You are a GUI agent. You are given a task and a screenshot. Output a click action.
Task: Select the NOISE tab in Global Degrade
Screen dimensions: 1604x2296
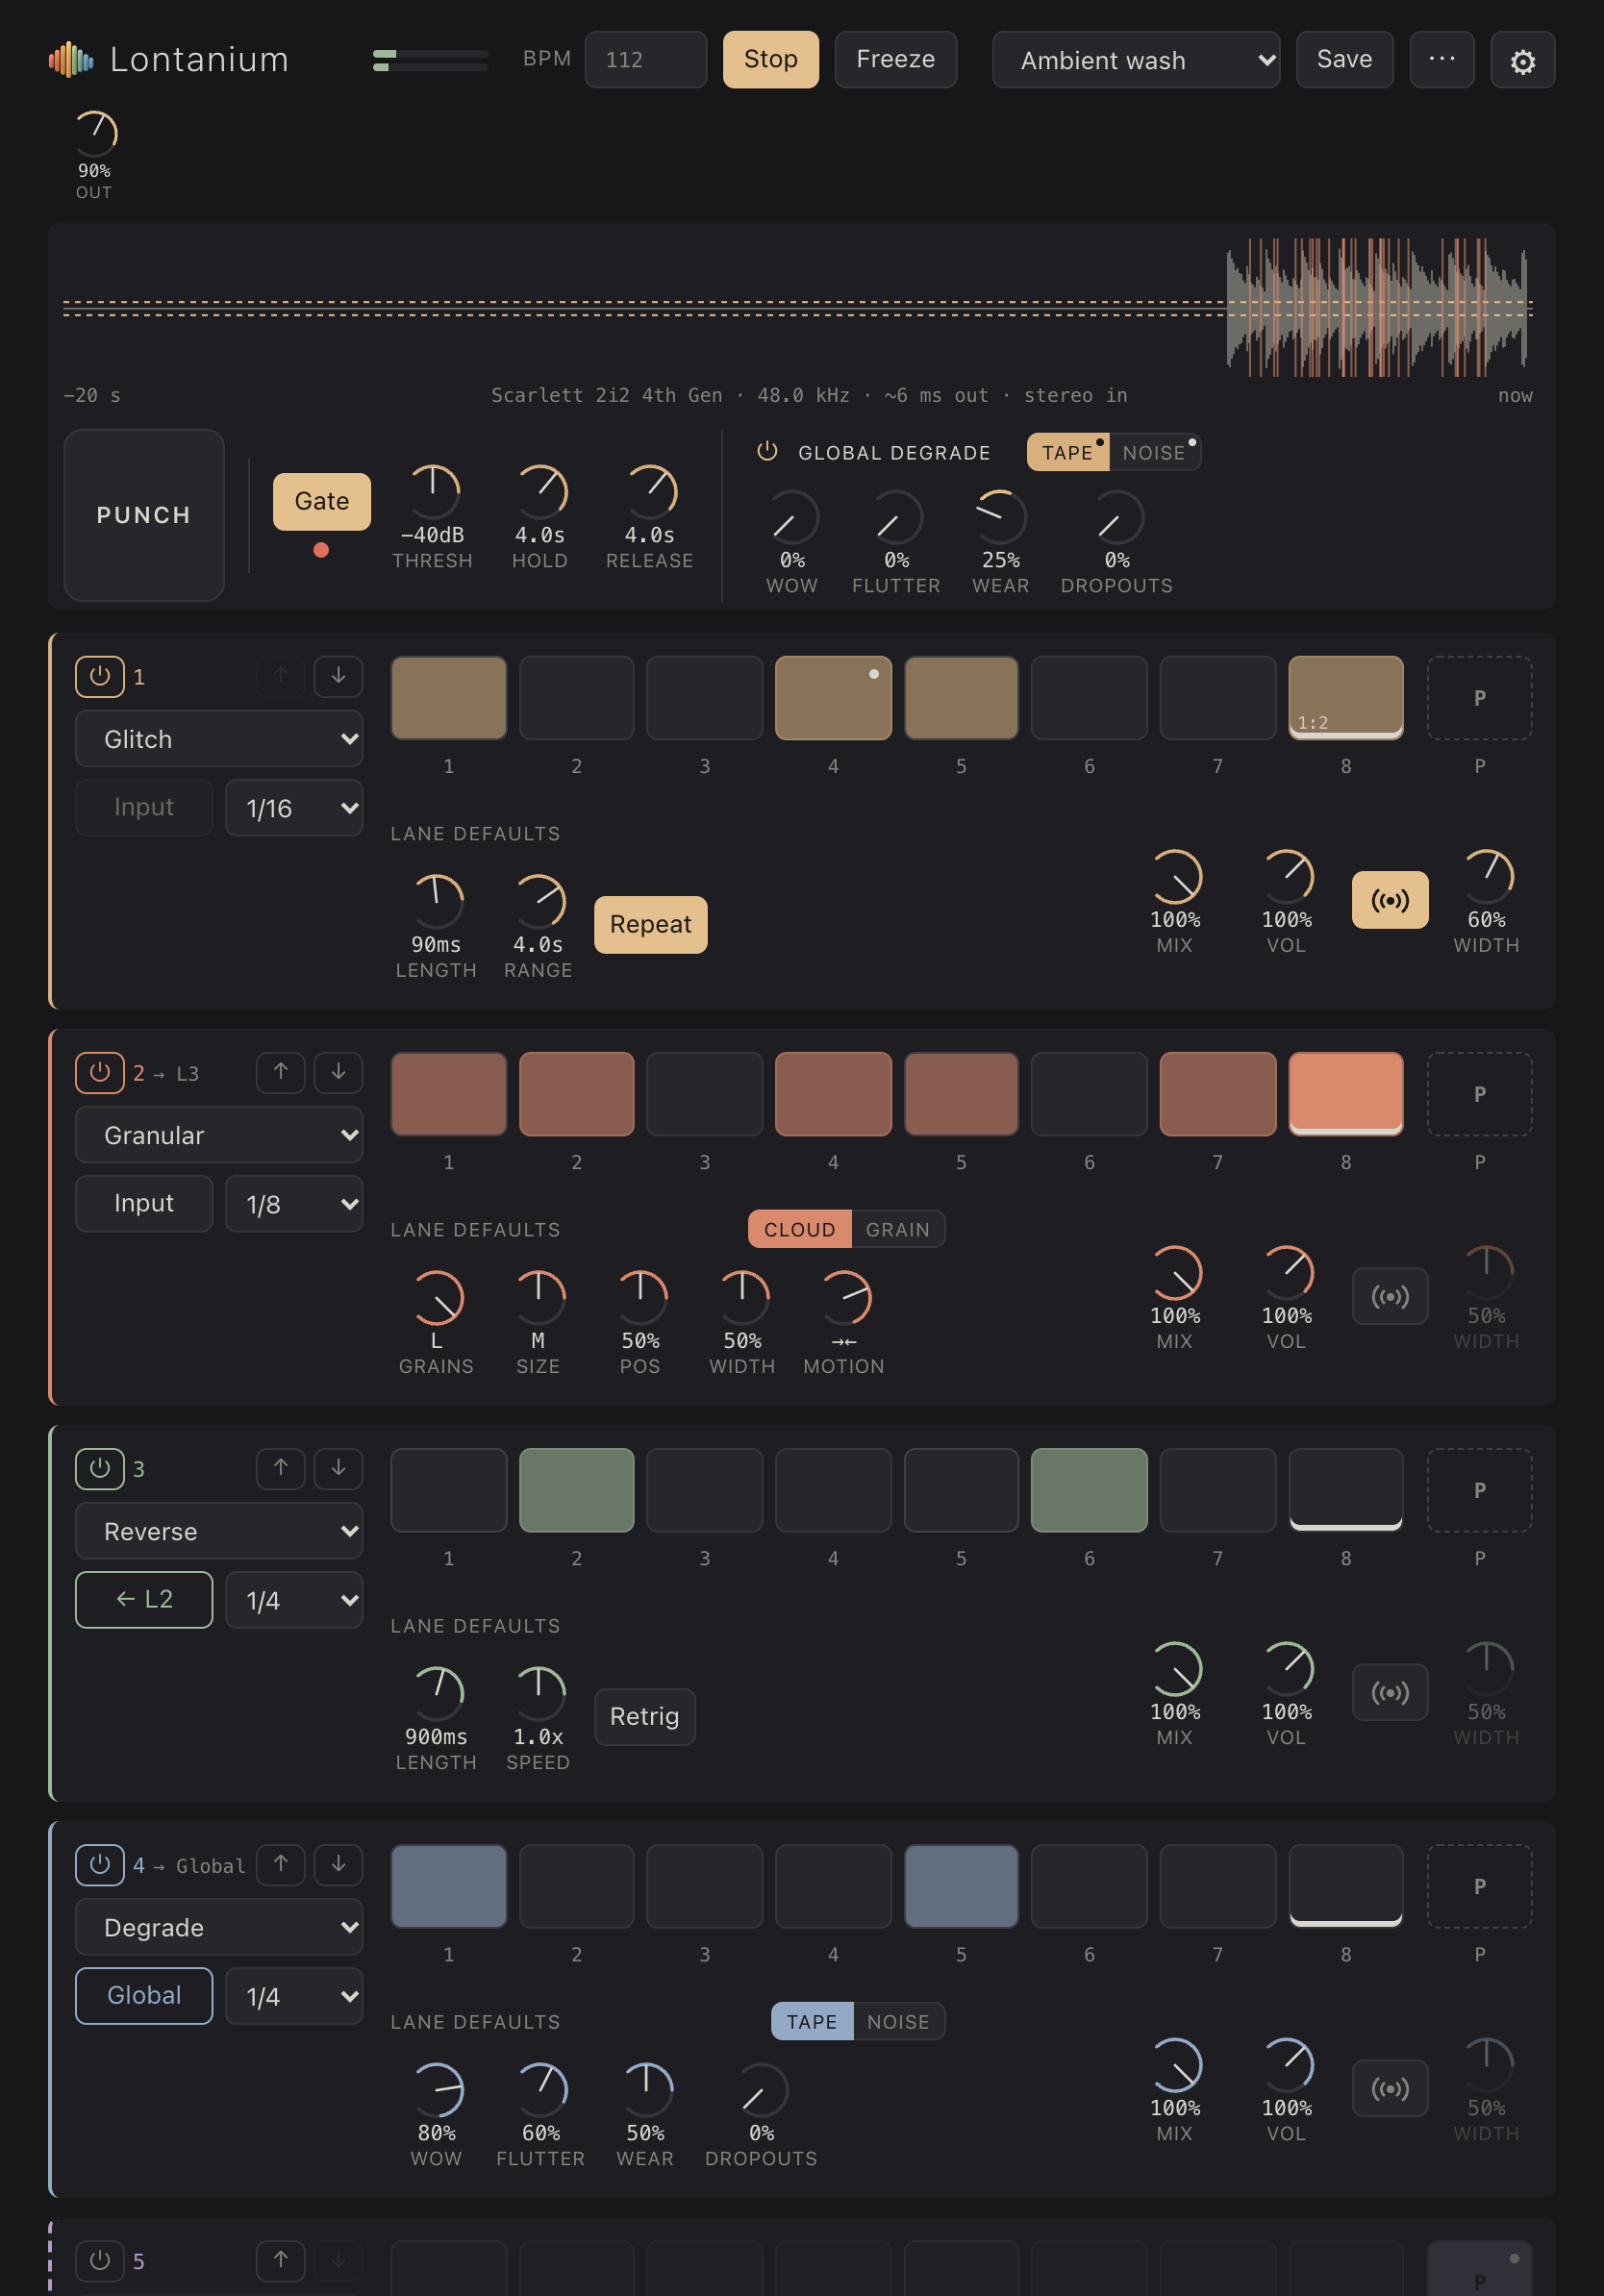[x=1154, y=452]
